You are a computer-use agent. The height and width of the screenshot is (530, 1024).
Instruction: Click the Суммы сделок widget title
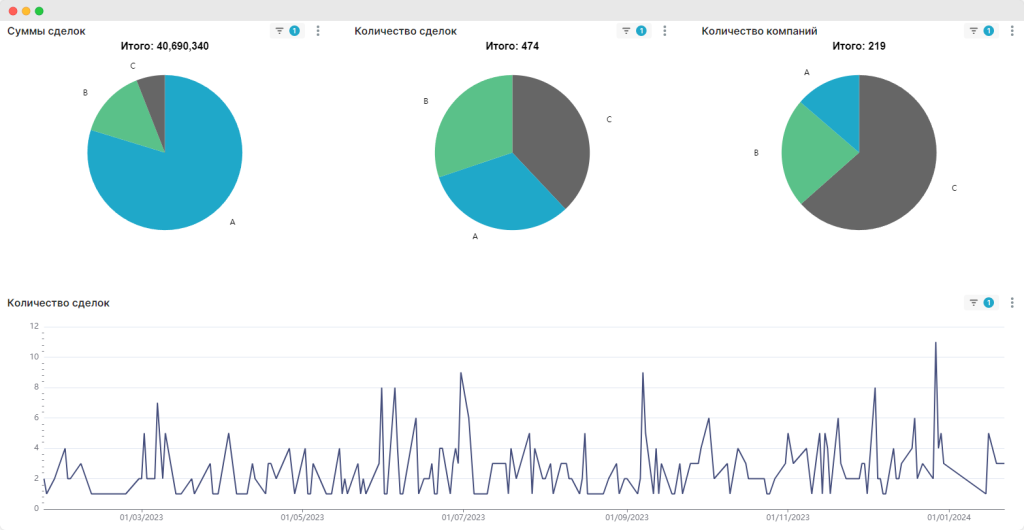click(x=46, y=31)
